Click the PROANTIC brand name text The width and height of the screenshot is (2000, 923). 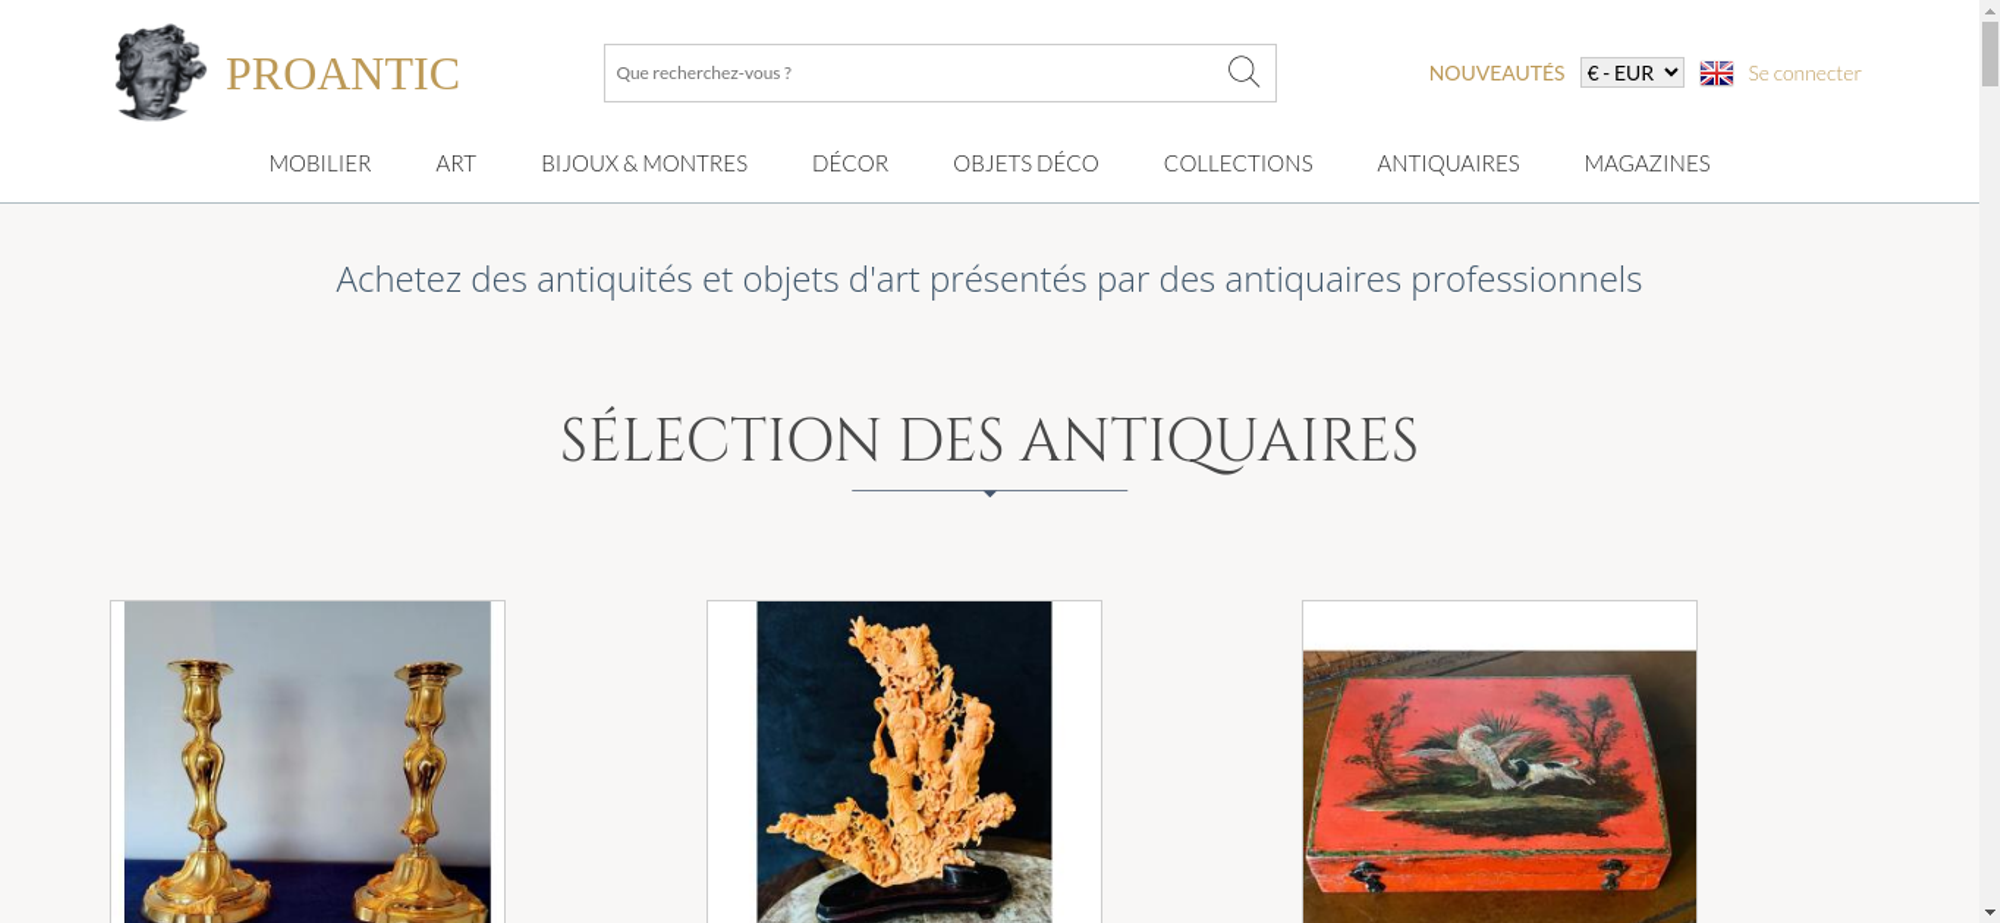[342, 74]
